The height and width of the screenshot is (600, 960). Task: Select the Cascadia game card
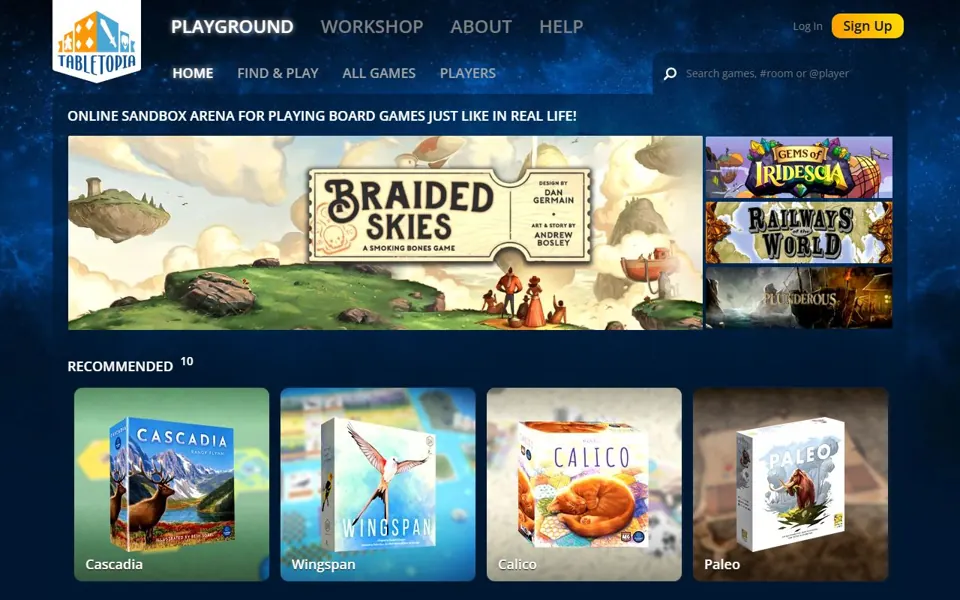pos(171,484)
